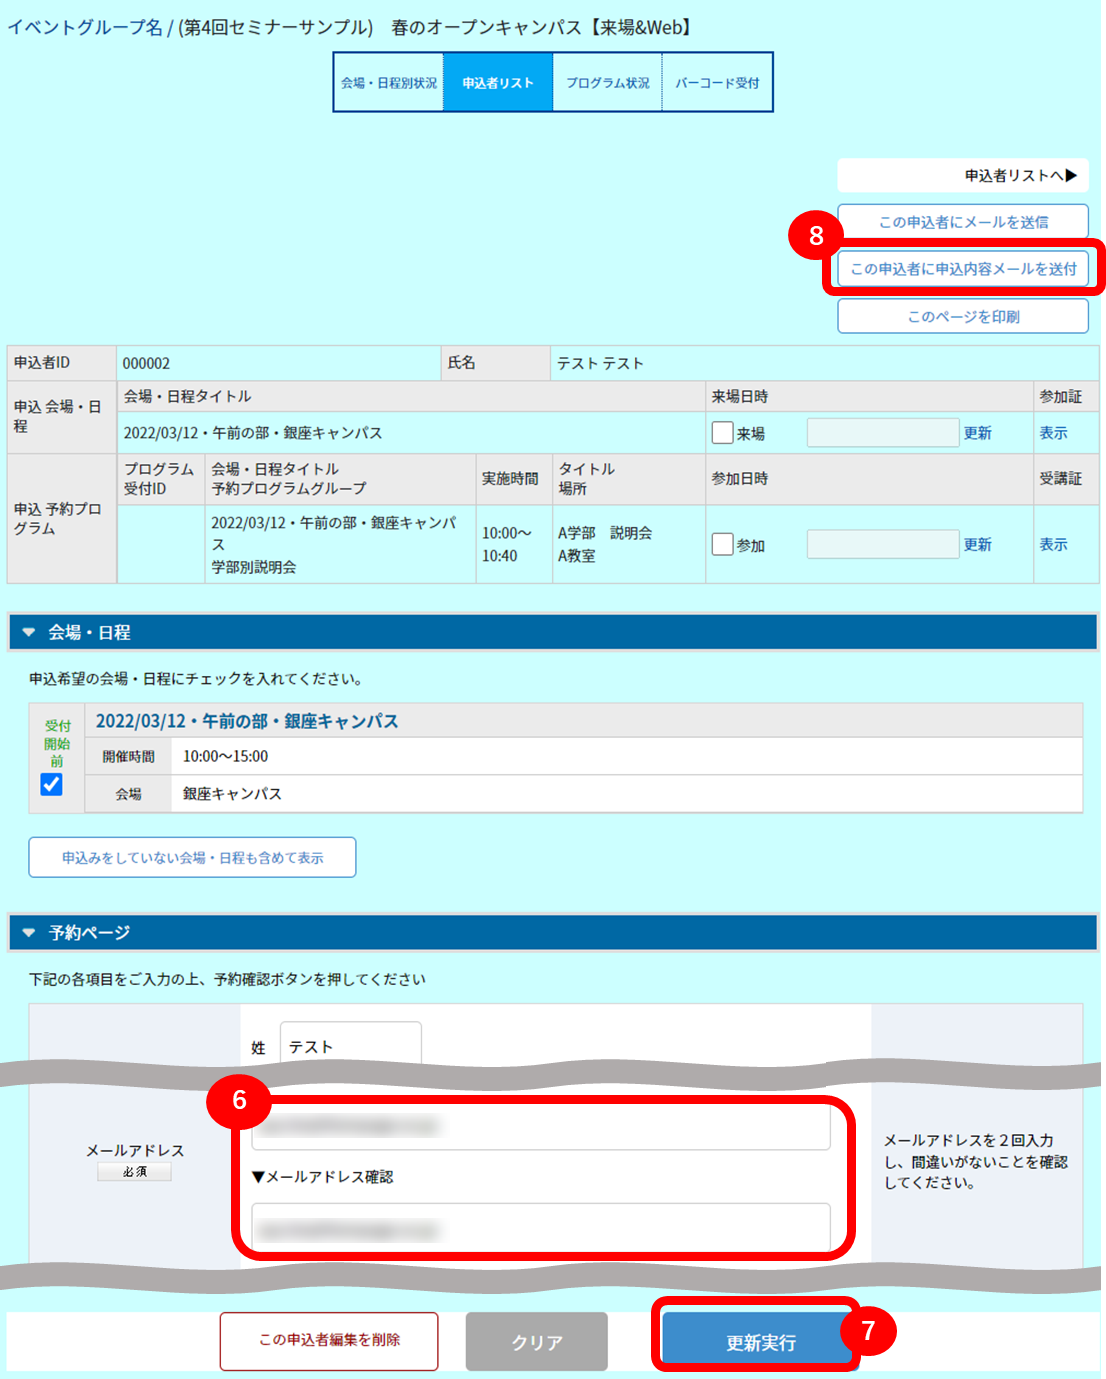Screen dimensions: 1106x1379
Task: Open 参加証 表示 link
Action: 1053,433
